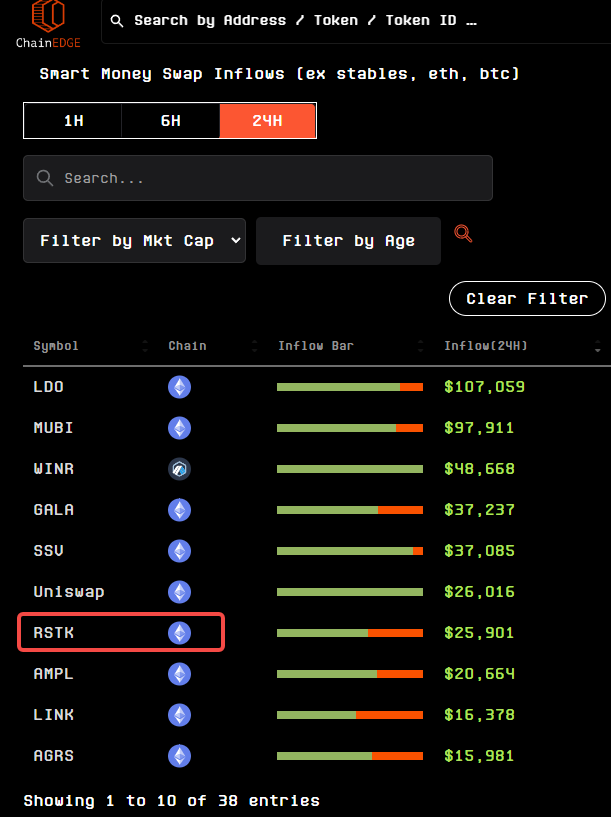This screenshot has height=817, width=611.
Task: Open the LDO token symbol
Action: click(48, 387)
